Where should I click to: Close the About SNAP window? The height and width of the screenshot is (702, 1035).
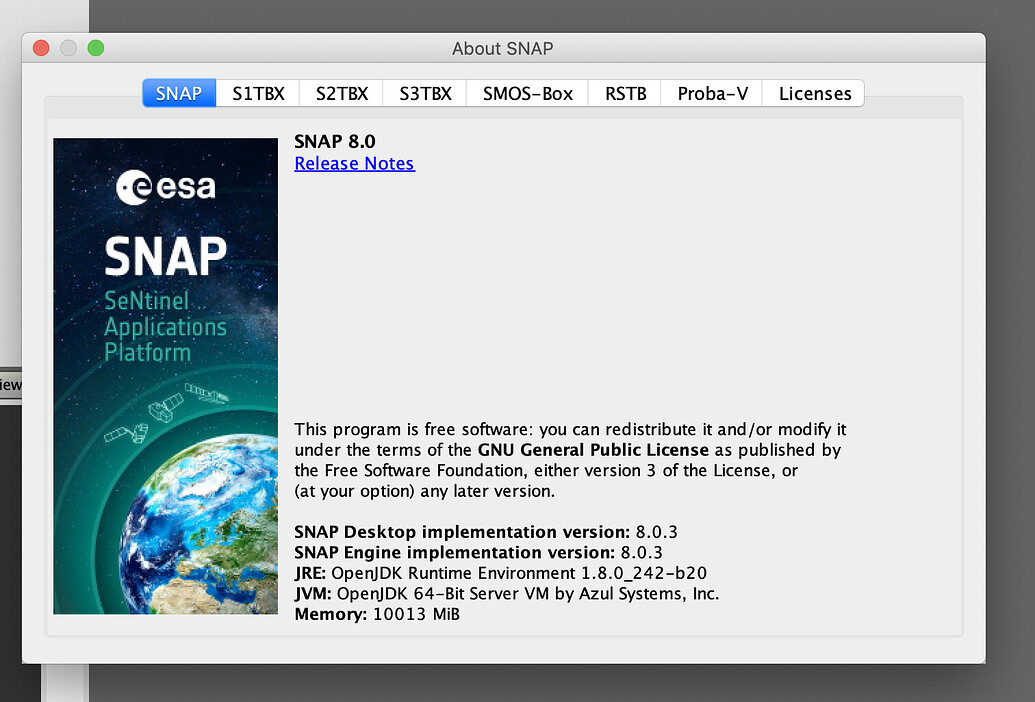pos(41,48)
